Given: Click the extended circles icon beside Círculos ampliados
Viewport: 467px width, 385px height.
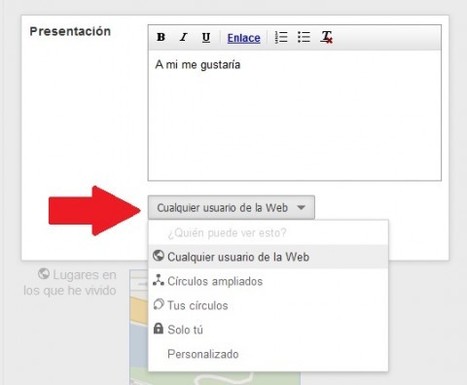Looking at the screenshot, I should point(158,280).
